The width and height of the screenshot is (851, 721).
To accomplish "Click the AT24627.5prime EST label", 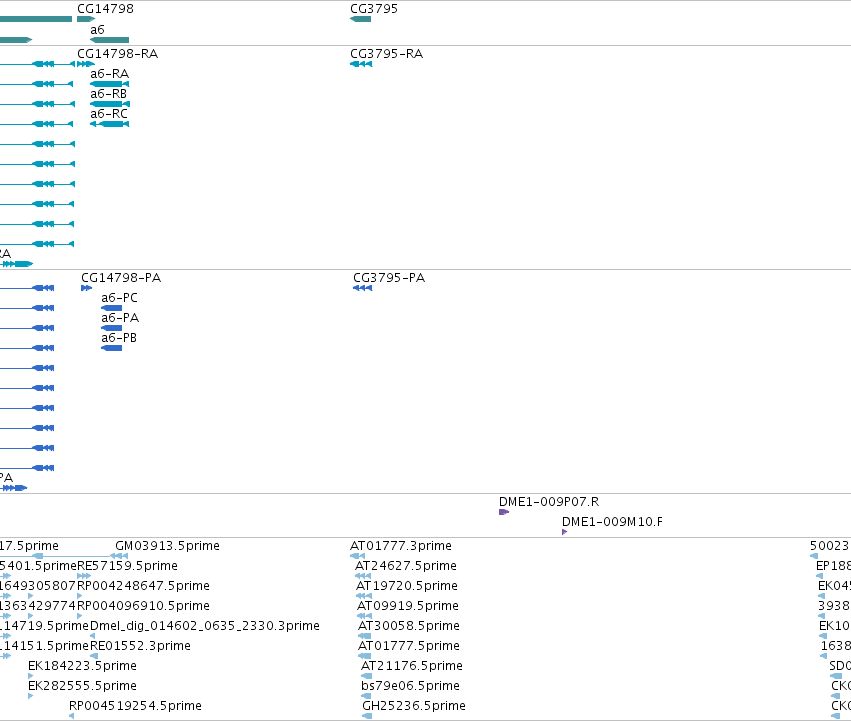I will [x=405, y=566].
